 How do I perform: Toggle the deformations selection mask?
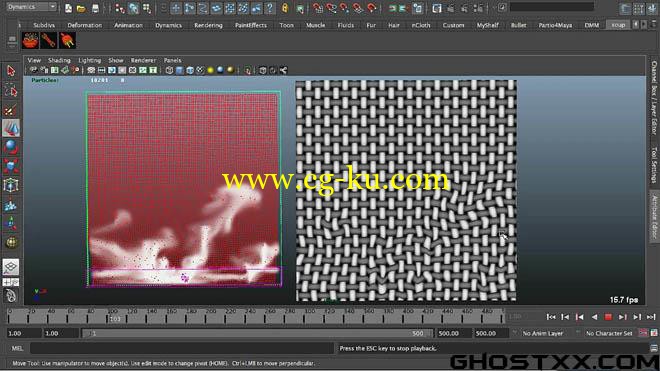click(x=230, y=8)
